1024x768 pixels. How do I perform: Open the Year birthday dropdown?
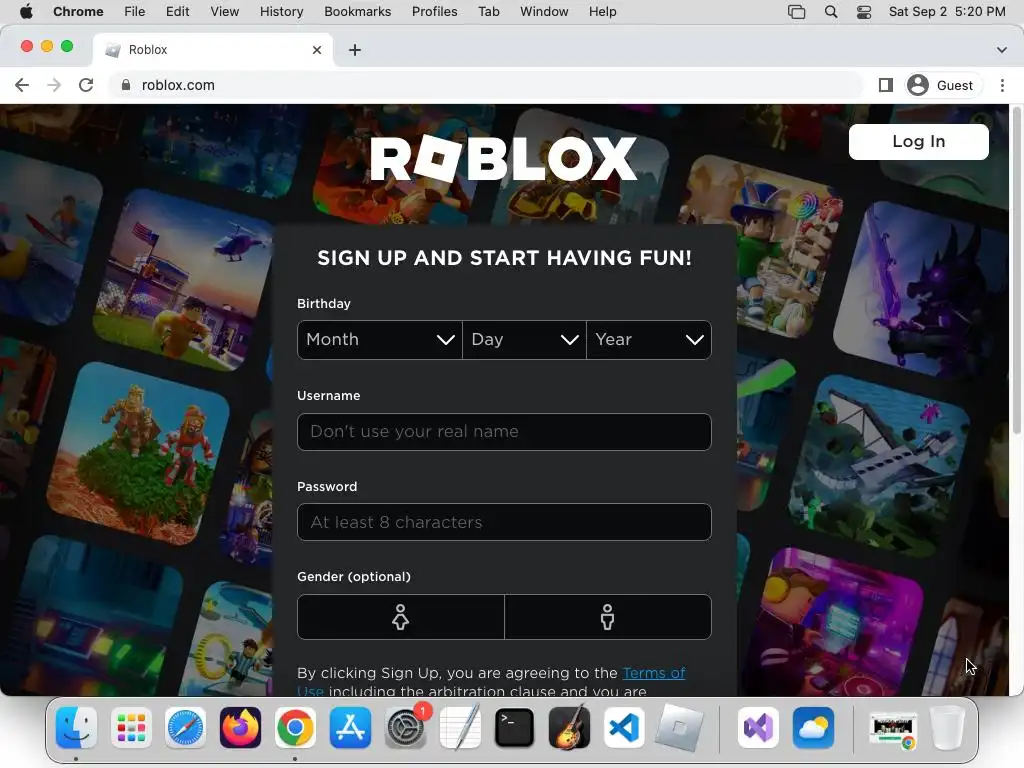(x=649, y=340)
